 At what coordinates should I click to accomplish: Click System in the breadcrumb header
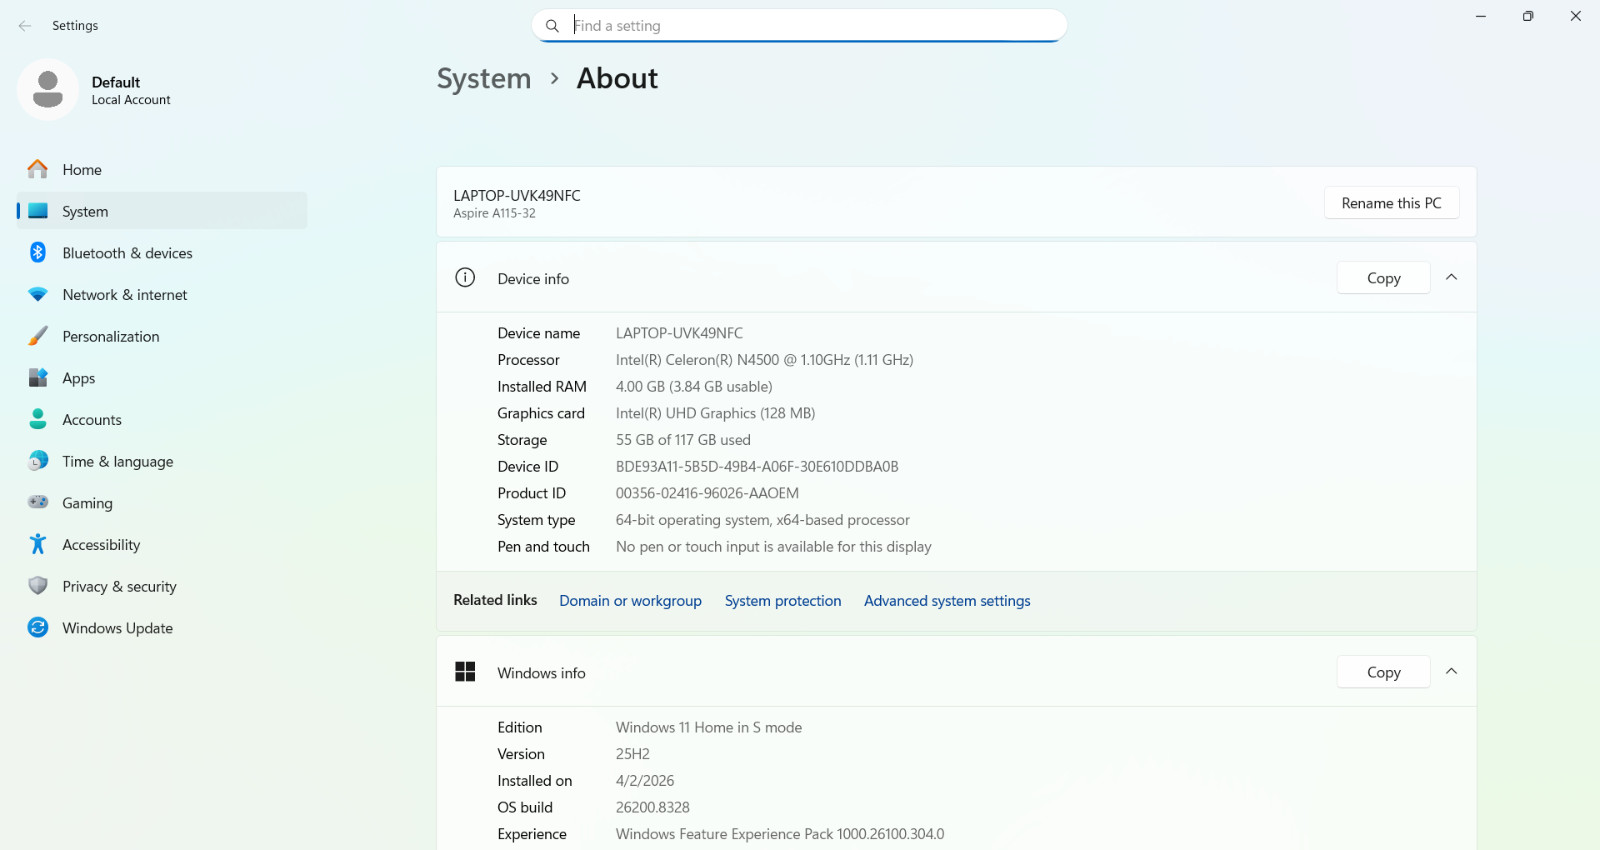tap(484, 79)
